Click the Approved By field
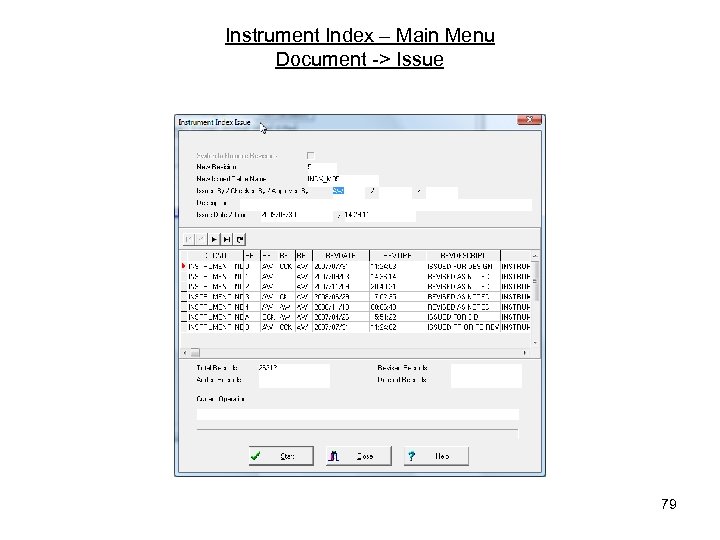Viewport: 720px width, 540px height. tap(442, 191)
